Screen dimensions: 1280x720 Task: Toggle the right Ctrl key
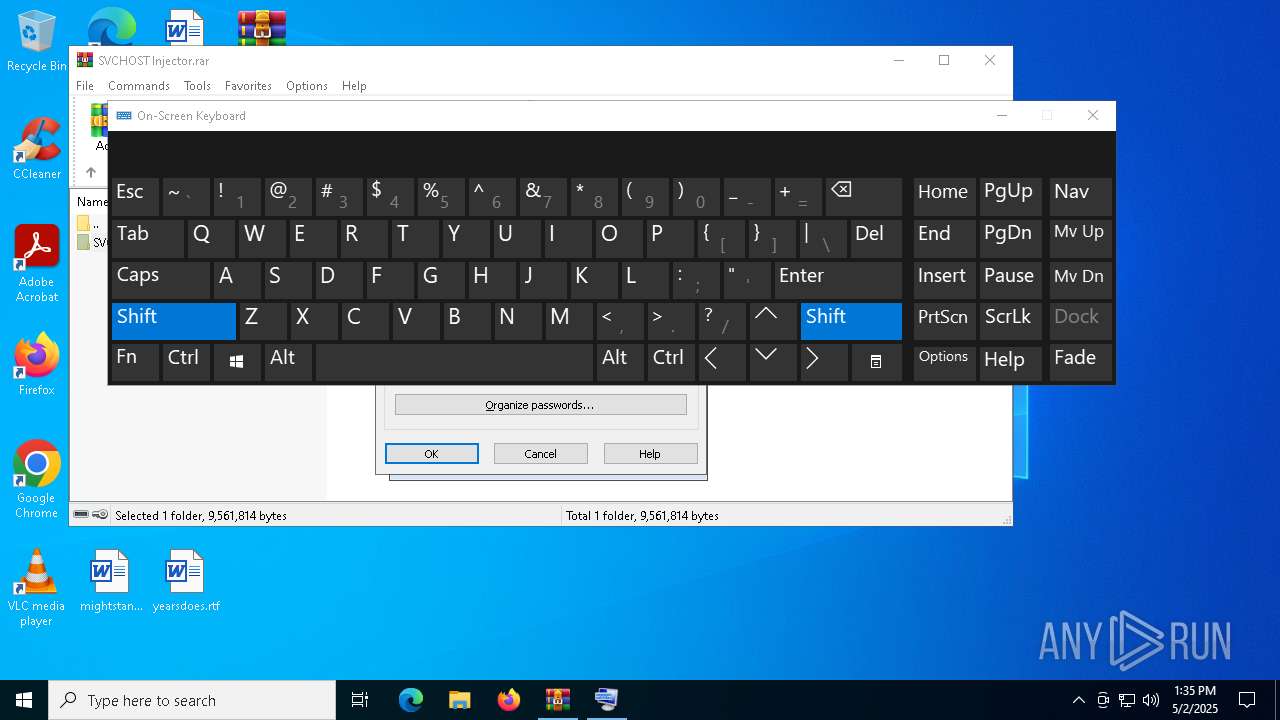671,362
